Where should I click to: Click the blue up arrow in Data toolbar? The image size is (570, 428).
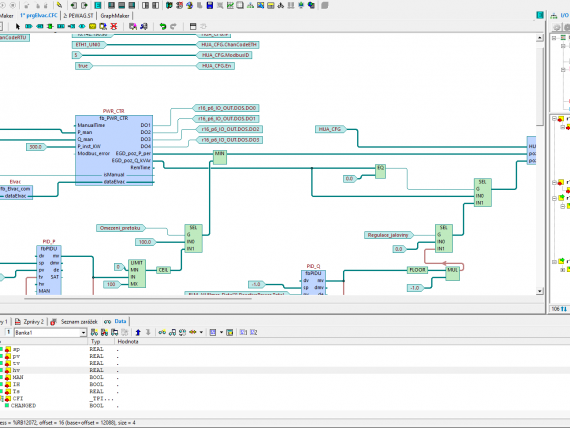pos(138,332)
